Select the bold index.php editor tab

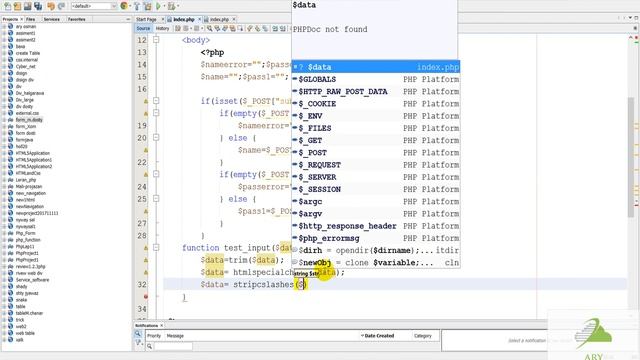point(184,19)
